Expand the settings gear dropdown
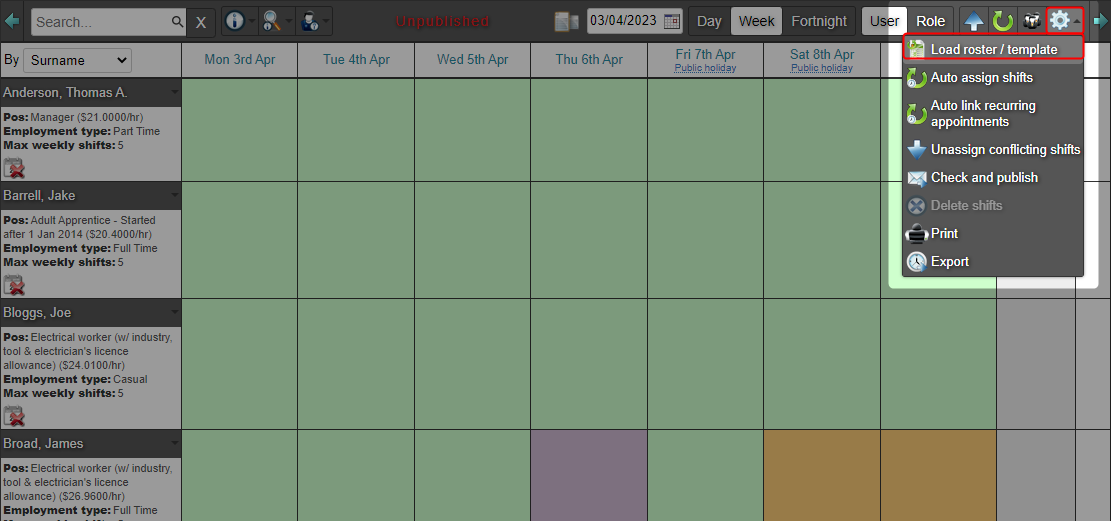The height and width of the screenshot is (521, 1111). tap(1063, 21)
